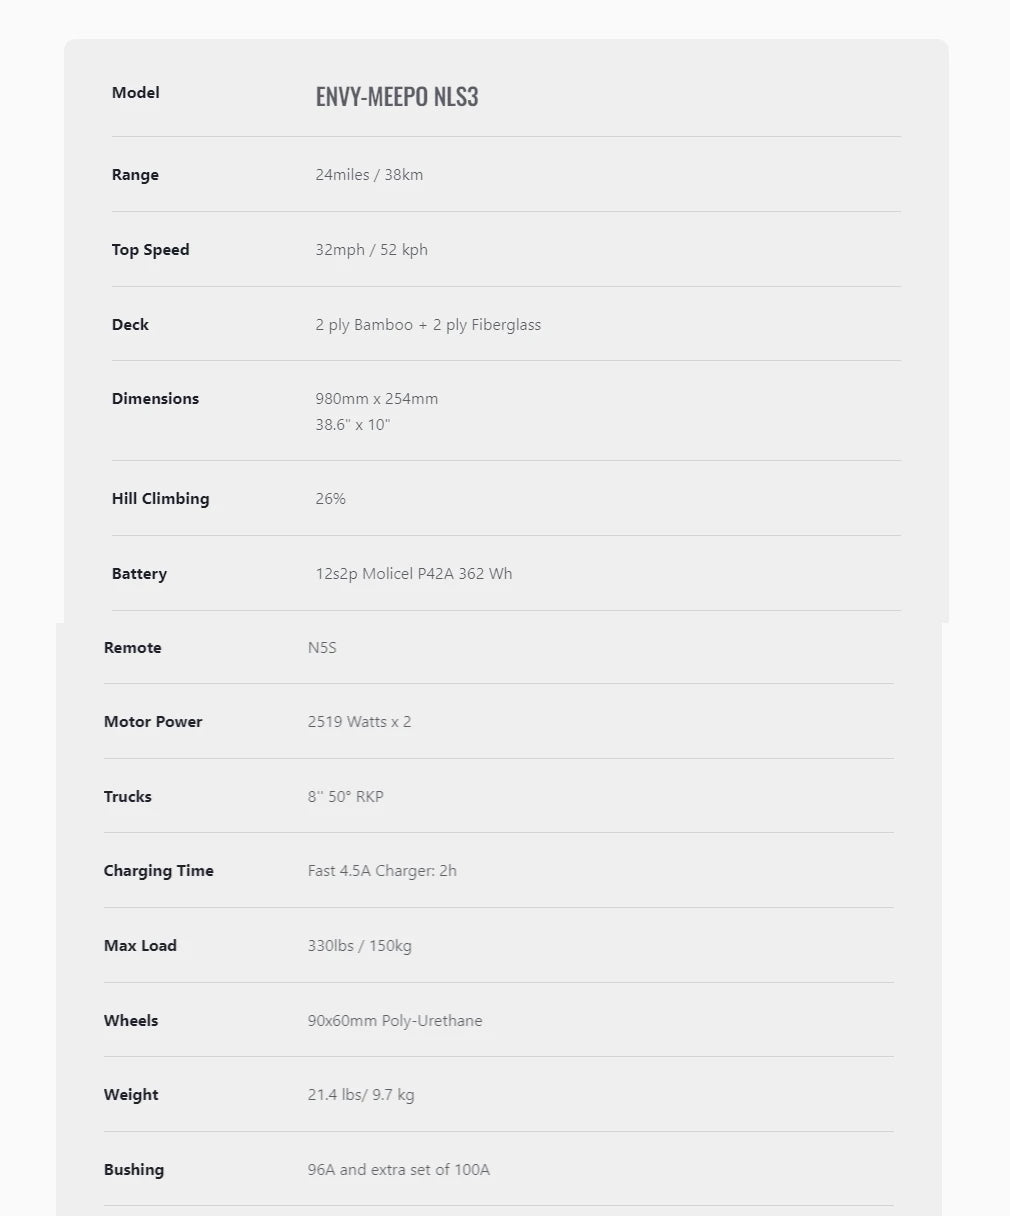Select 2 ply Bamboo + 2 ply Fiberglass text
The image size is (1010, 1216).
[x=428, y=325]
